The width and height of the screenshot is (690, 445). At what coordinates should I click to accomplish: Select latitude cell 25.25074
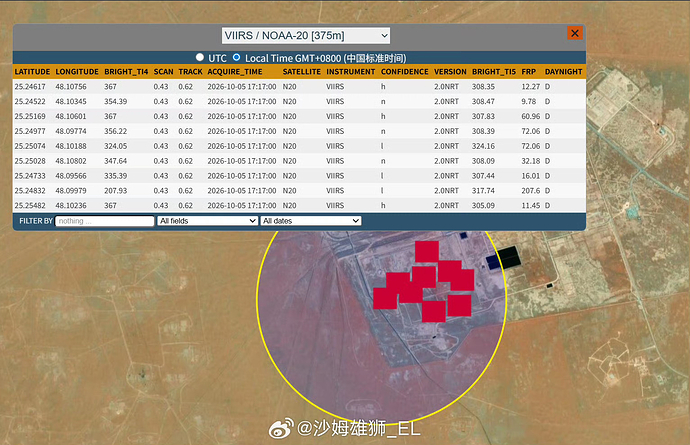pos(30,146)
